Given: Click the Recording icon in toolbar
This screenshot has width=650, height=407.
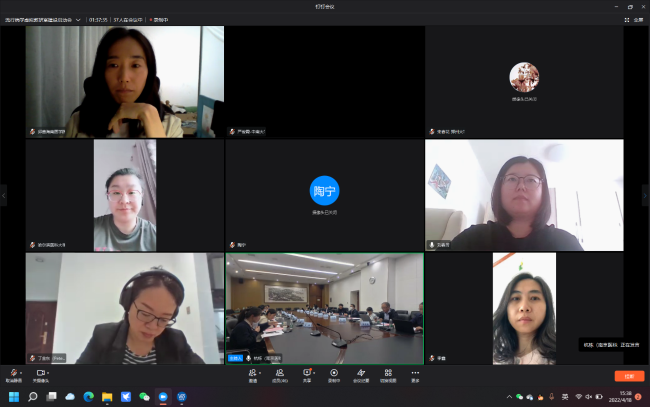Looking at the screenshot, I should point(334,373).
